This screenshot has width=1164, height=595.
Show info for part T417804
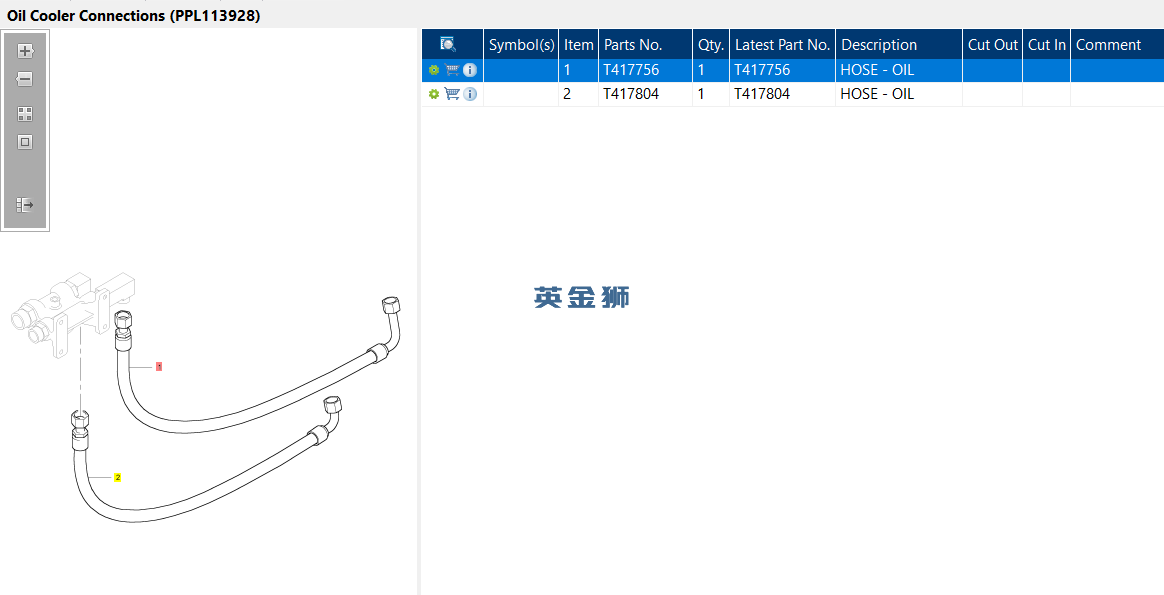point(470,94)
